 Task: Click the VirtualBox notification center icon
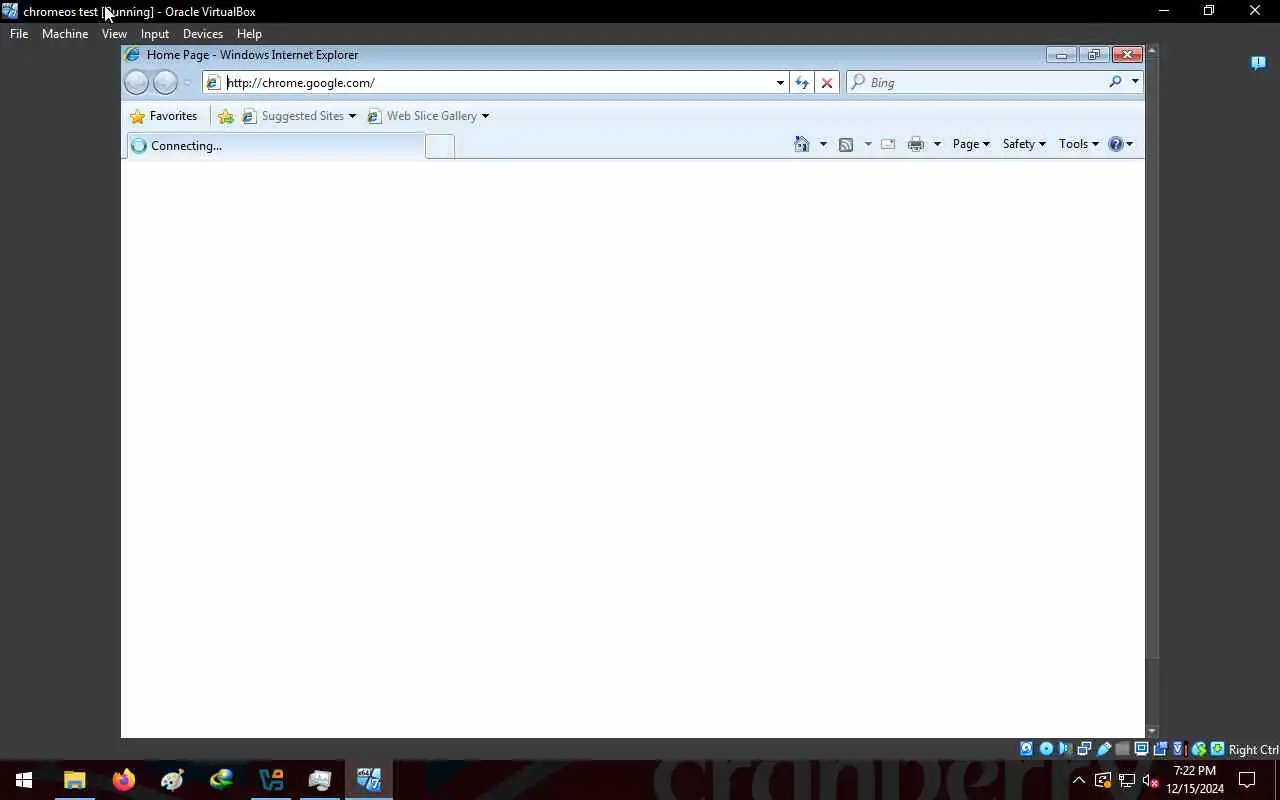click(1258, 63)
